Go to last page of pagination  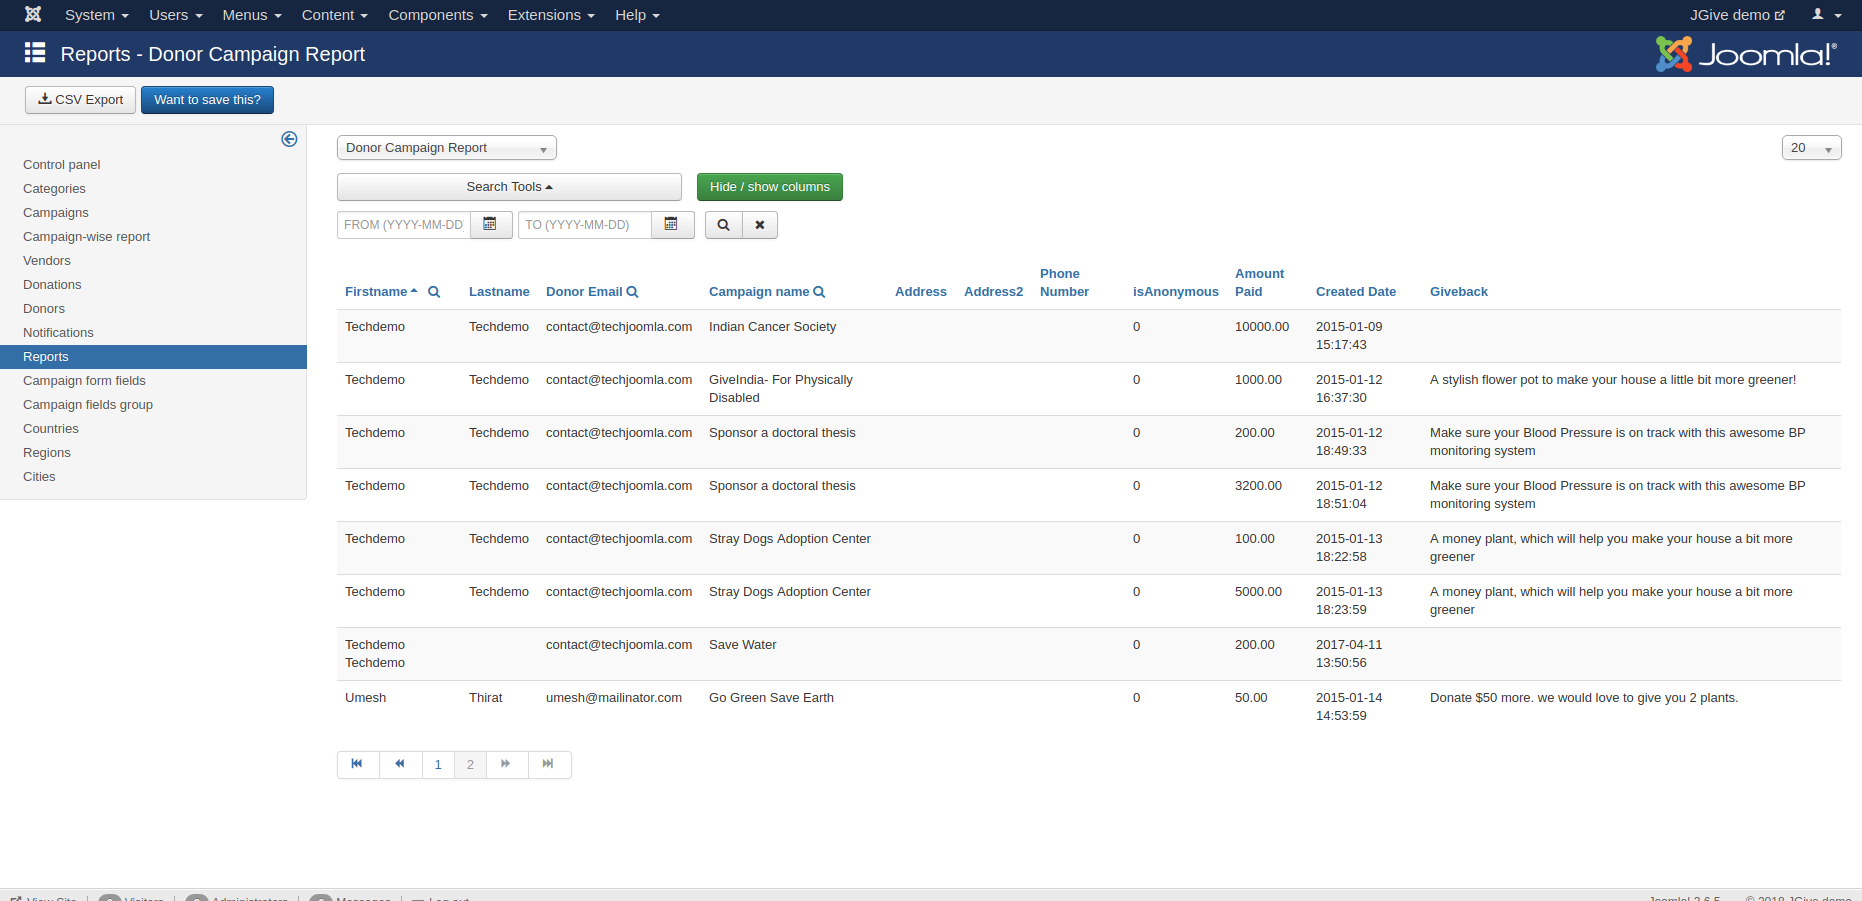pos(548,764)
